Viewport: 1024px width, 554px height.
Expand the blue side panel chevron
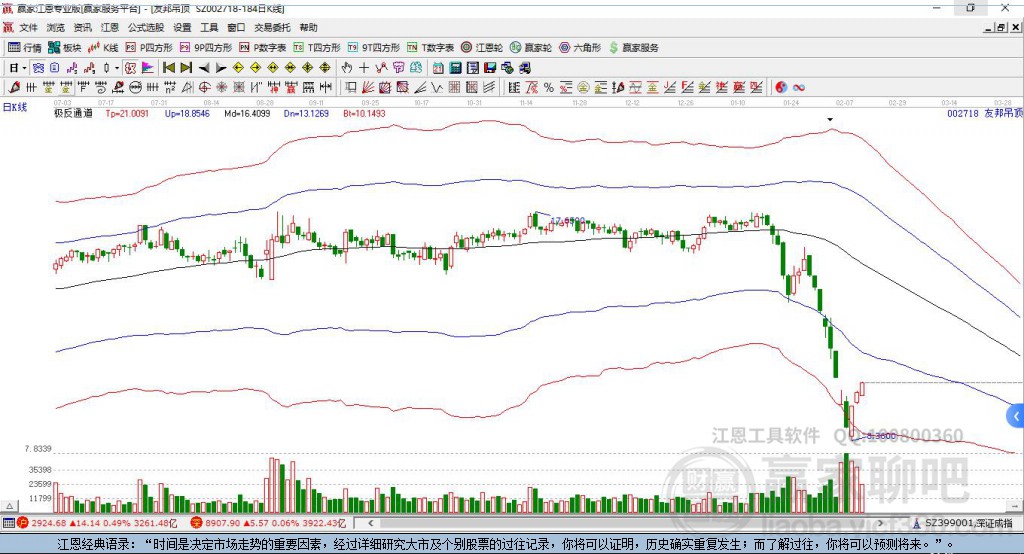pos(1016,416)
